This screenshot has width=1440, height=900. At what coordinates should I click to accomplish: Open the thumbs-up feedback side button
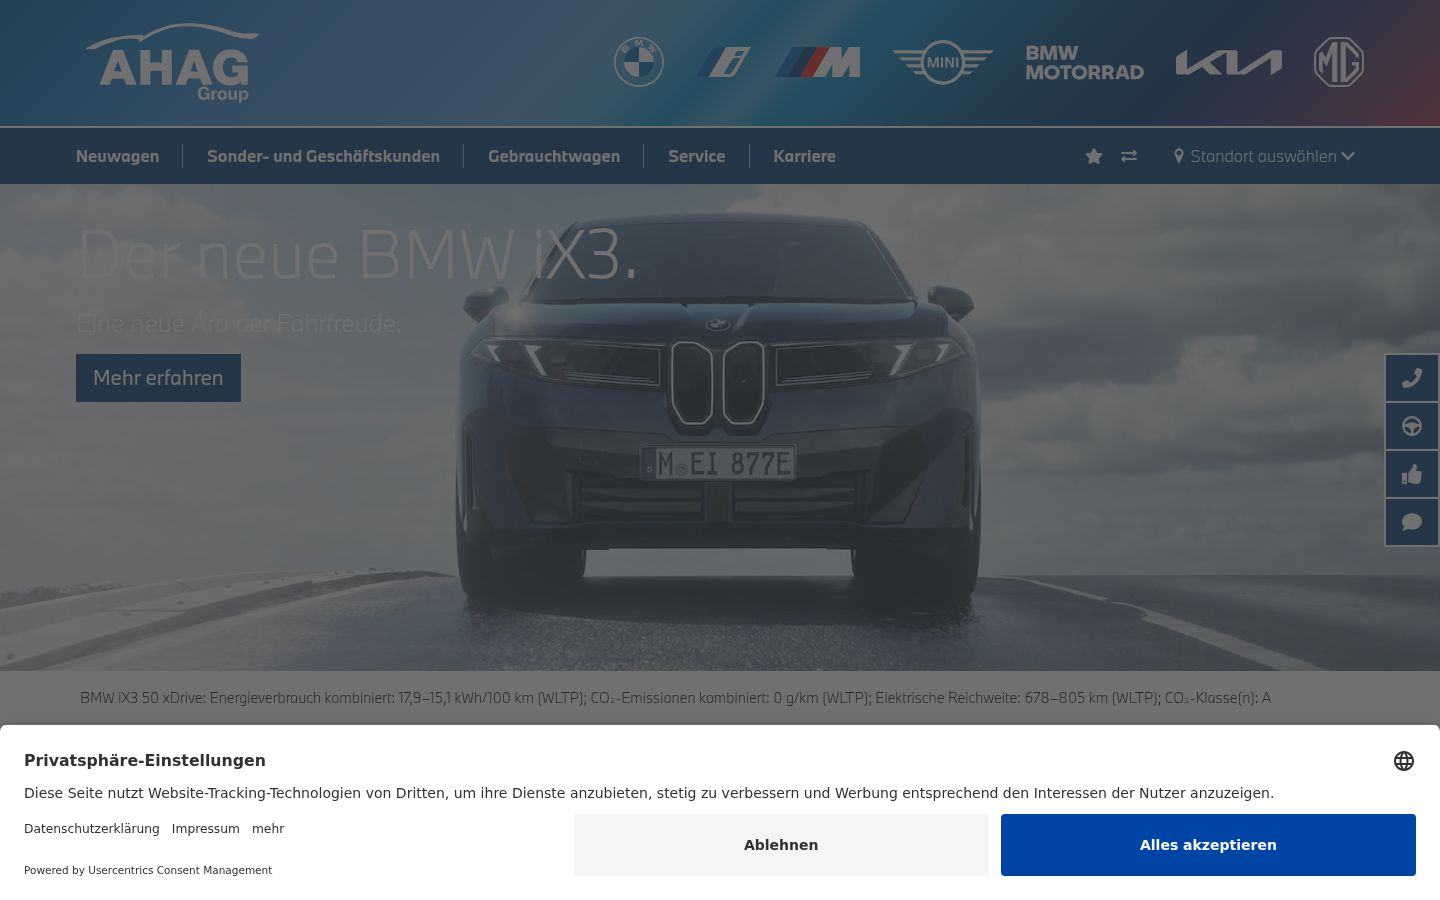tap(1412, 474)
